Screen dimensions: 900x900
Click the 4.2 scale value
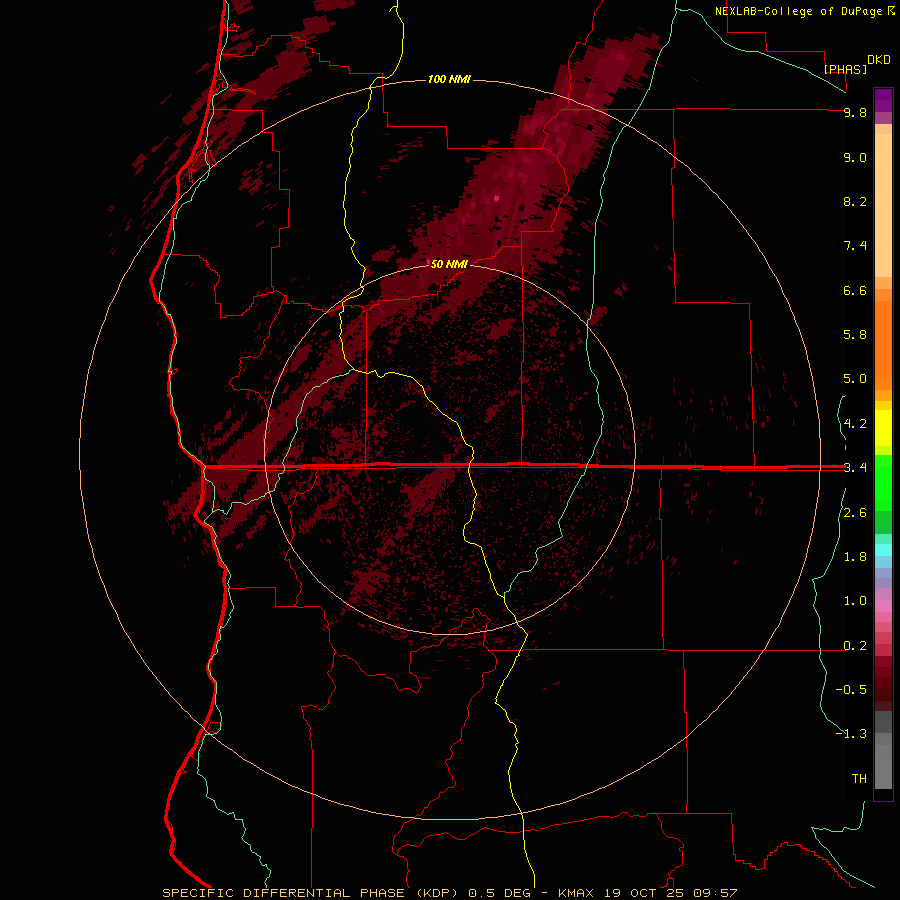pyautogui.click(x=855, y=424)
